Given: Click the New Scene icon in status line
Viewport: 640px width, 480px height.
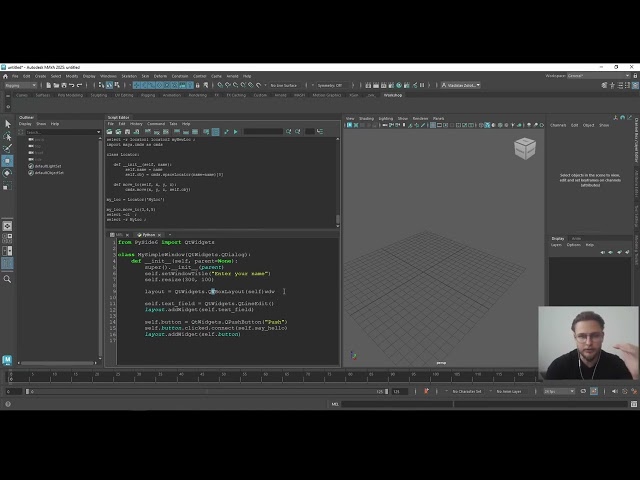Looking at the screenshot, I should [x=49, y=85].
